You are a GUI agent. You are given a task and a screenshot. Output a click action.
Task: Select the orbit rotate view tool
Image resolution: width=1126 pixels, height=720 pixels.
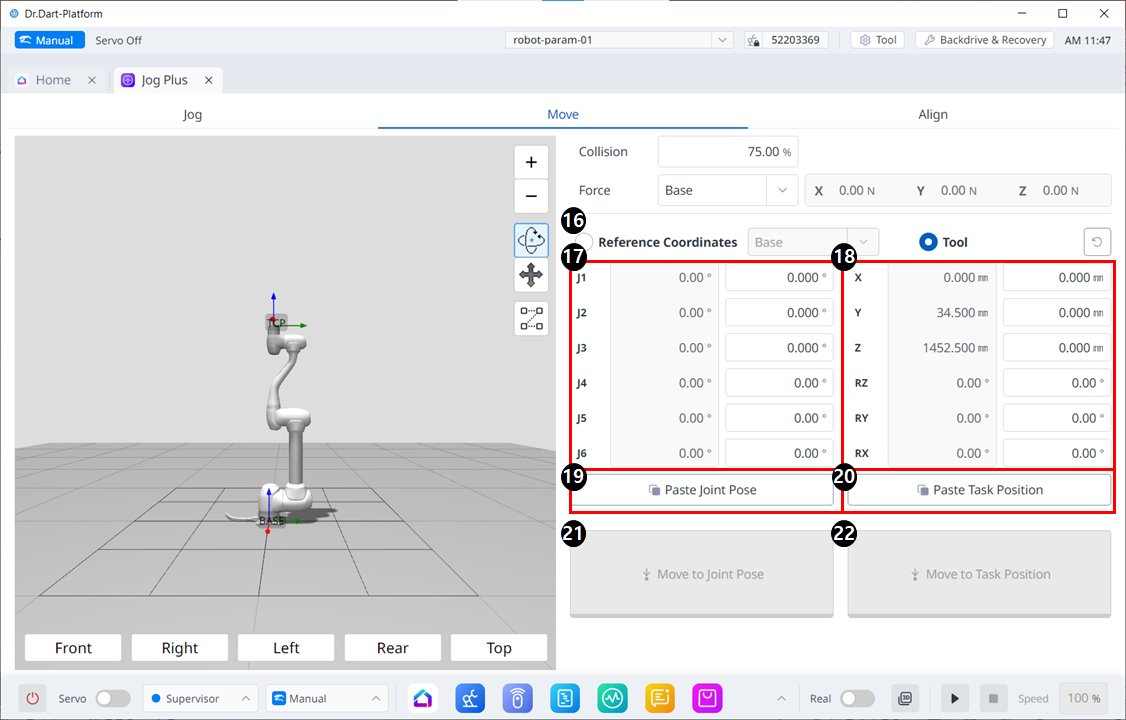(x=531, y=241)
